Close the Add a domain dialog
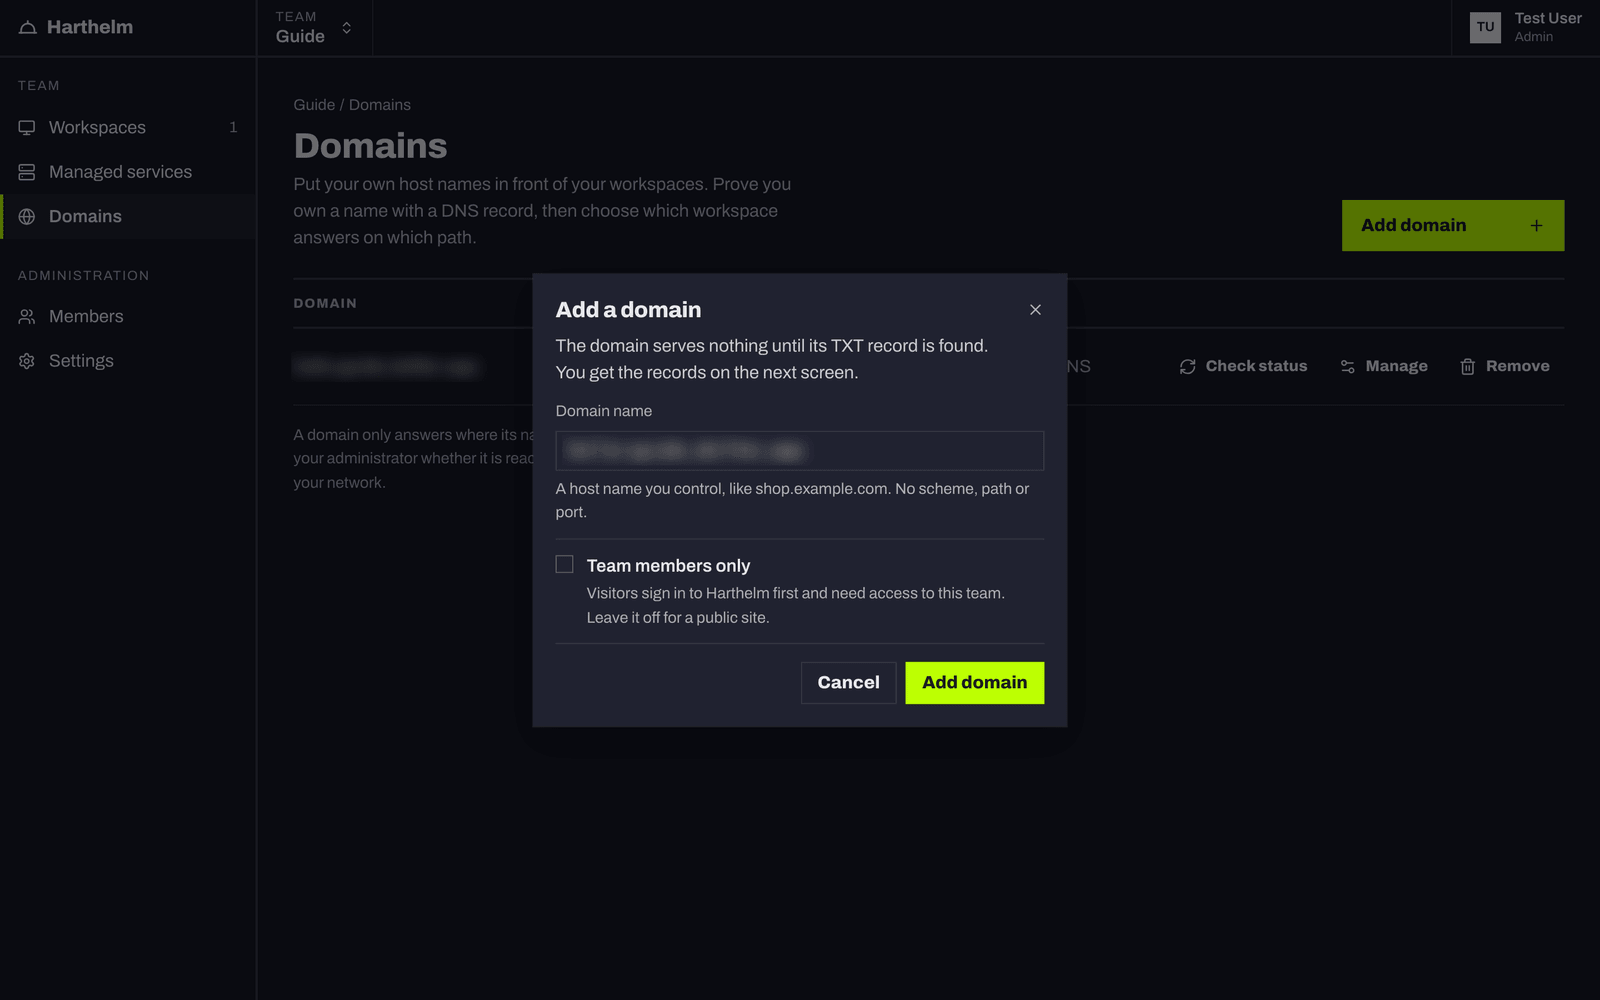1600x1000 pixels. click(x=1035, y=310)
